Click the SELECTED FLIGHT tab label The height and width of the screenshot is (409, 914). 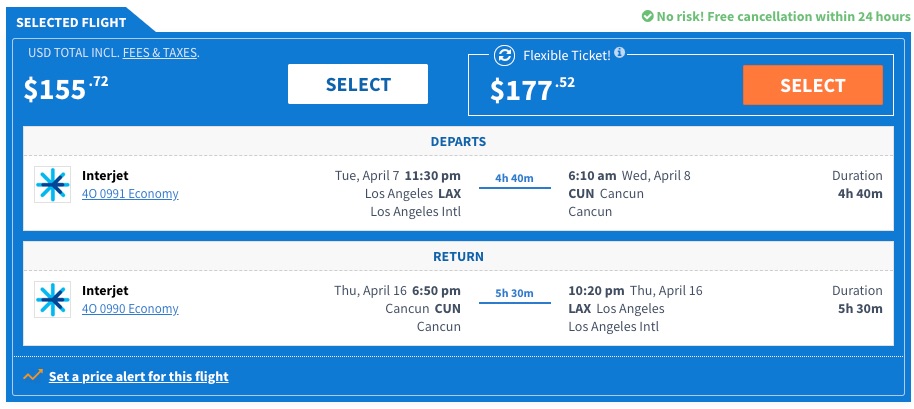[x=71, y=21]
